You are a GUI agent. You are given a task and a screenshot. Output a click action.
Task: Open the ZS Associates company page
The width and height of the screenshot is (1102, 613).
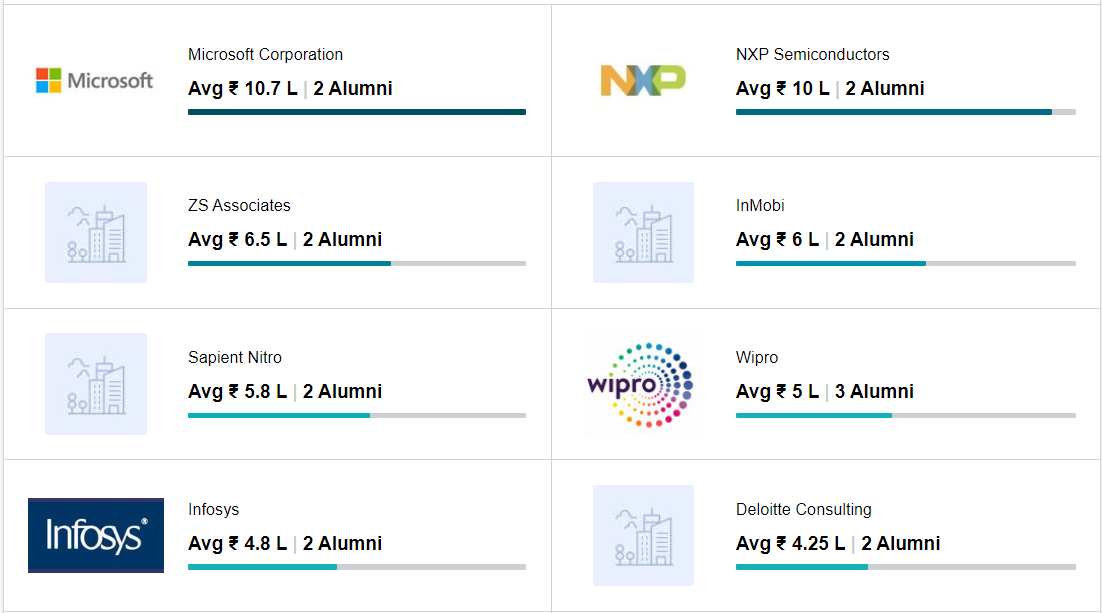click(x=238, y=205)
